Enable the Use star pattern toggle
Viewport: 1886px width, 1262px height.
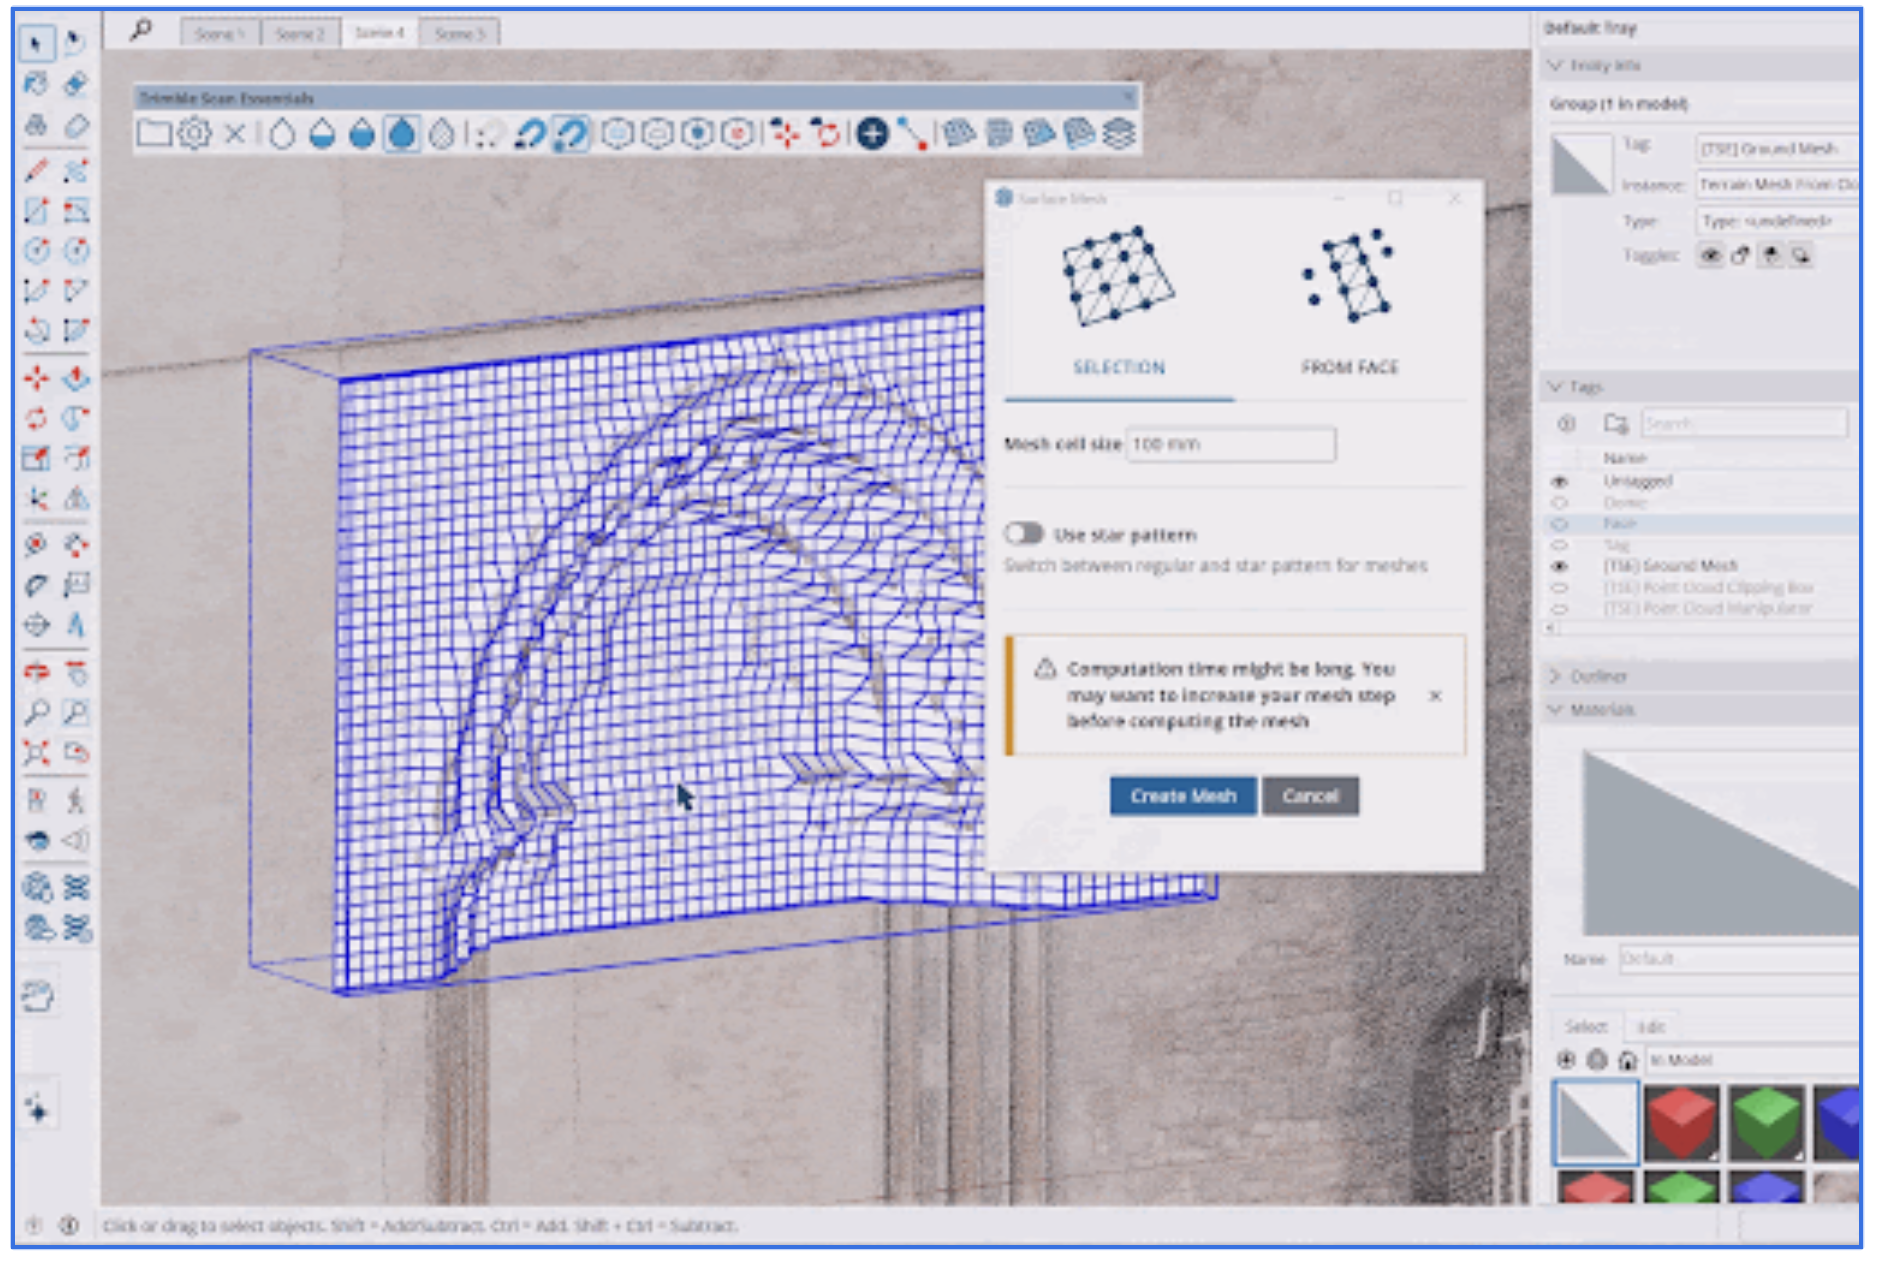tap(1024, 534)
